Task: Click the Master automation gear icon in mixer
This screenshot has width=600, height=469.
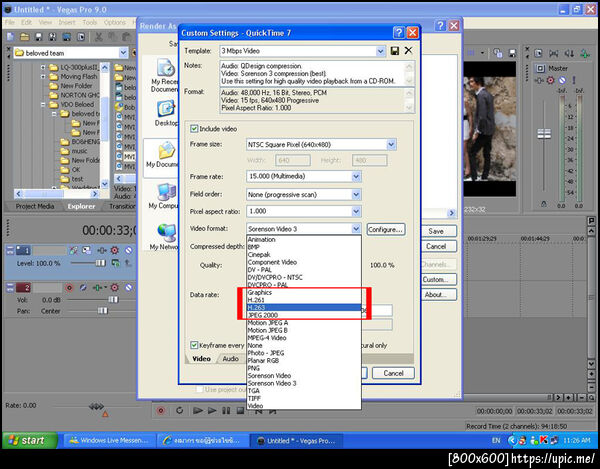Action: click(550, 80)
